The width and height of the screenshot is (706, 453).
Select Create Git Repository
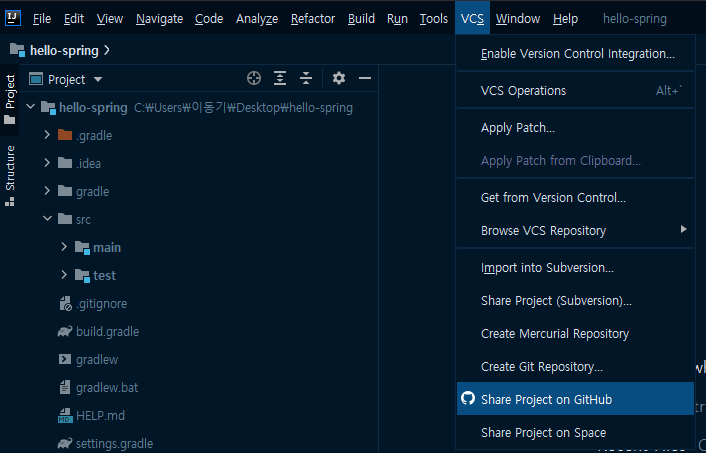tap(575, 367)
